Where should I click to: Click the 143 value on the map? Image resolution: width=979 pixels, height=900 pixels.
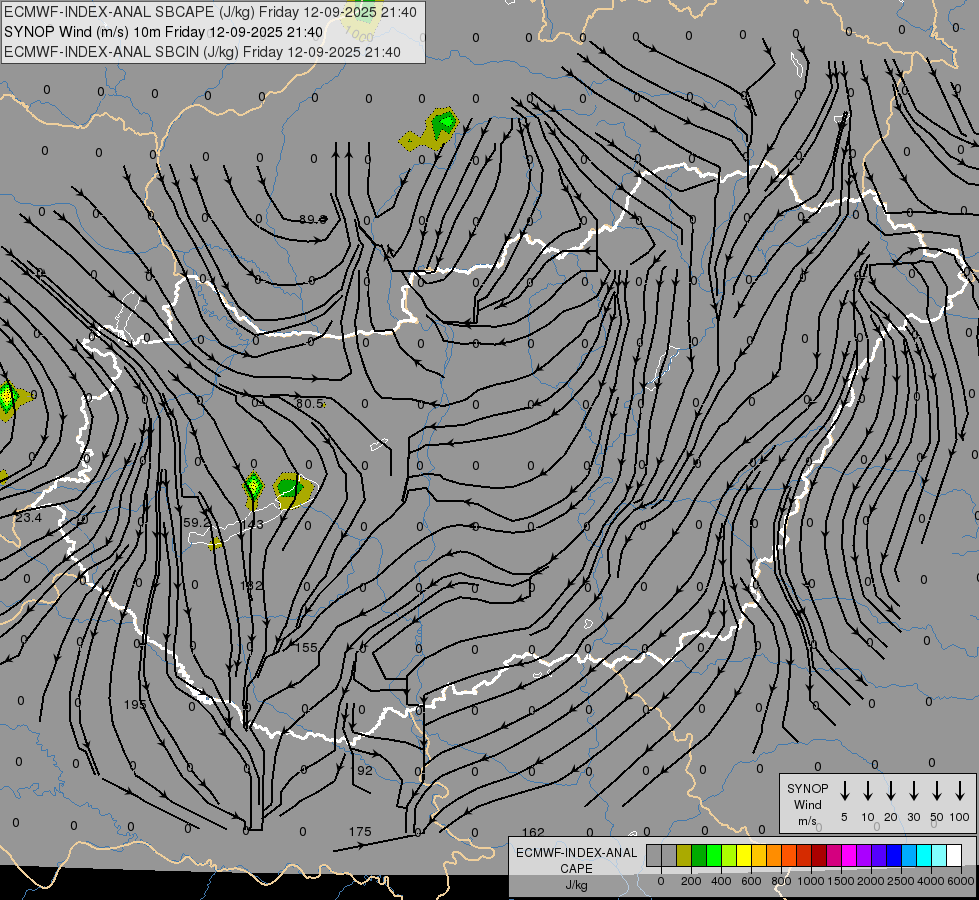(x=253, y=524)
